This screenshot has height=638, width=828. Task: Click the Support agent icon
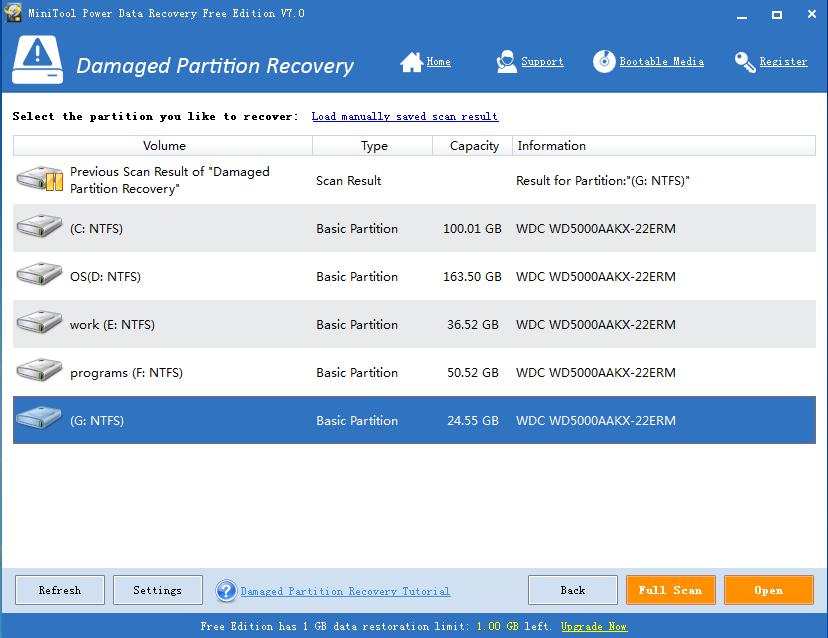coord(506,62)
